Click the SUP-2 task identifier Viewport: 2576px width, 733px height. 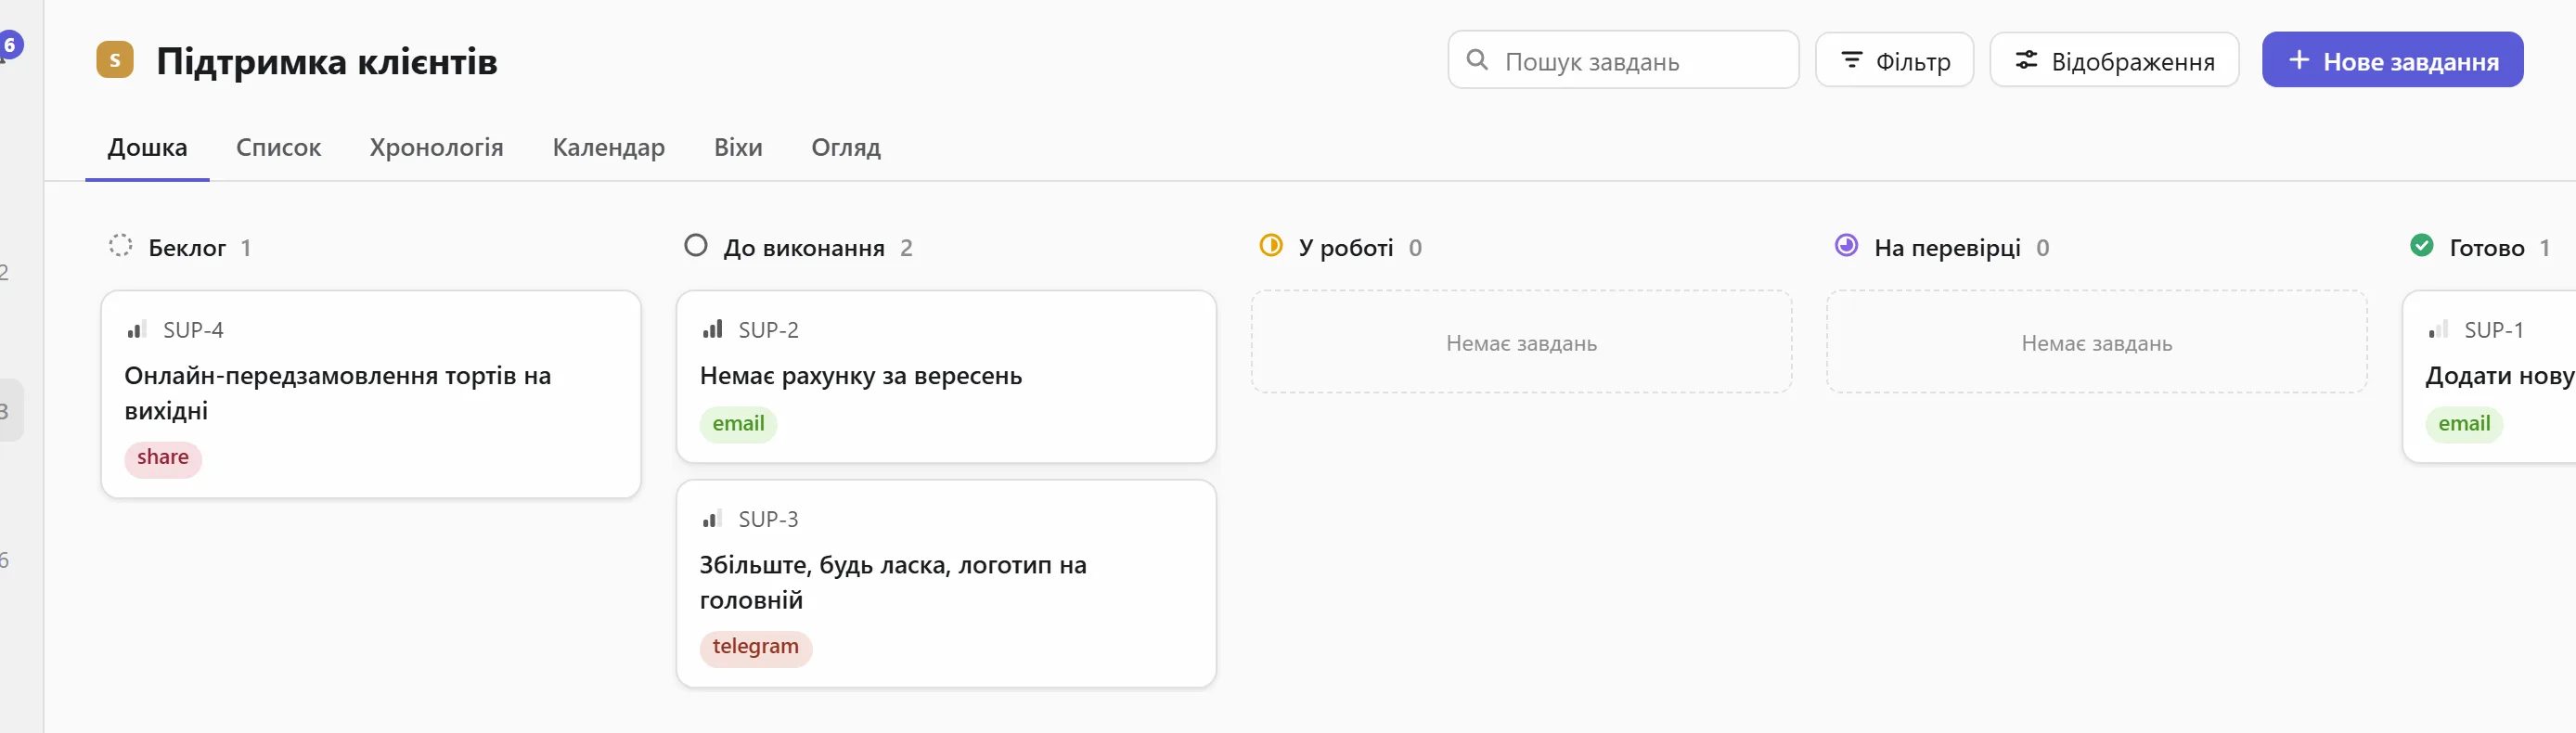768,330
